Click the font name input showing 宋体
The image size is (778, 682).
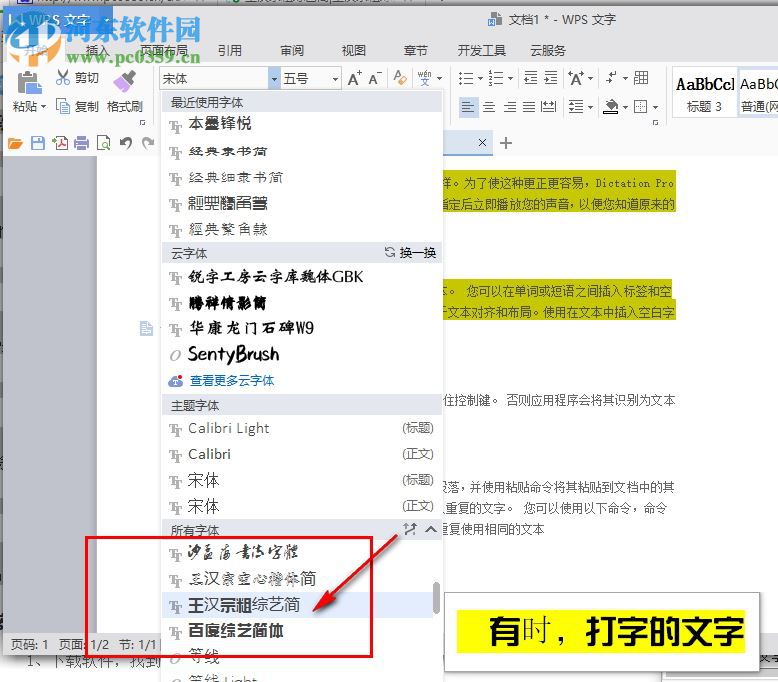tap(214, 78)
